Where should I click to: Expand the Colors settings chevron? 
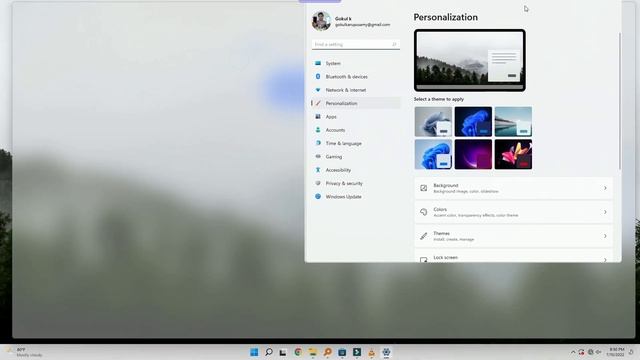click(x=605, y=212)
